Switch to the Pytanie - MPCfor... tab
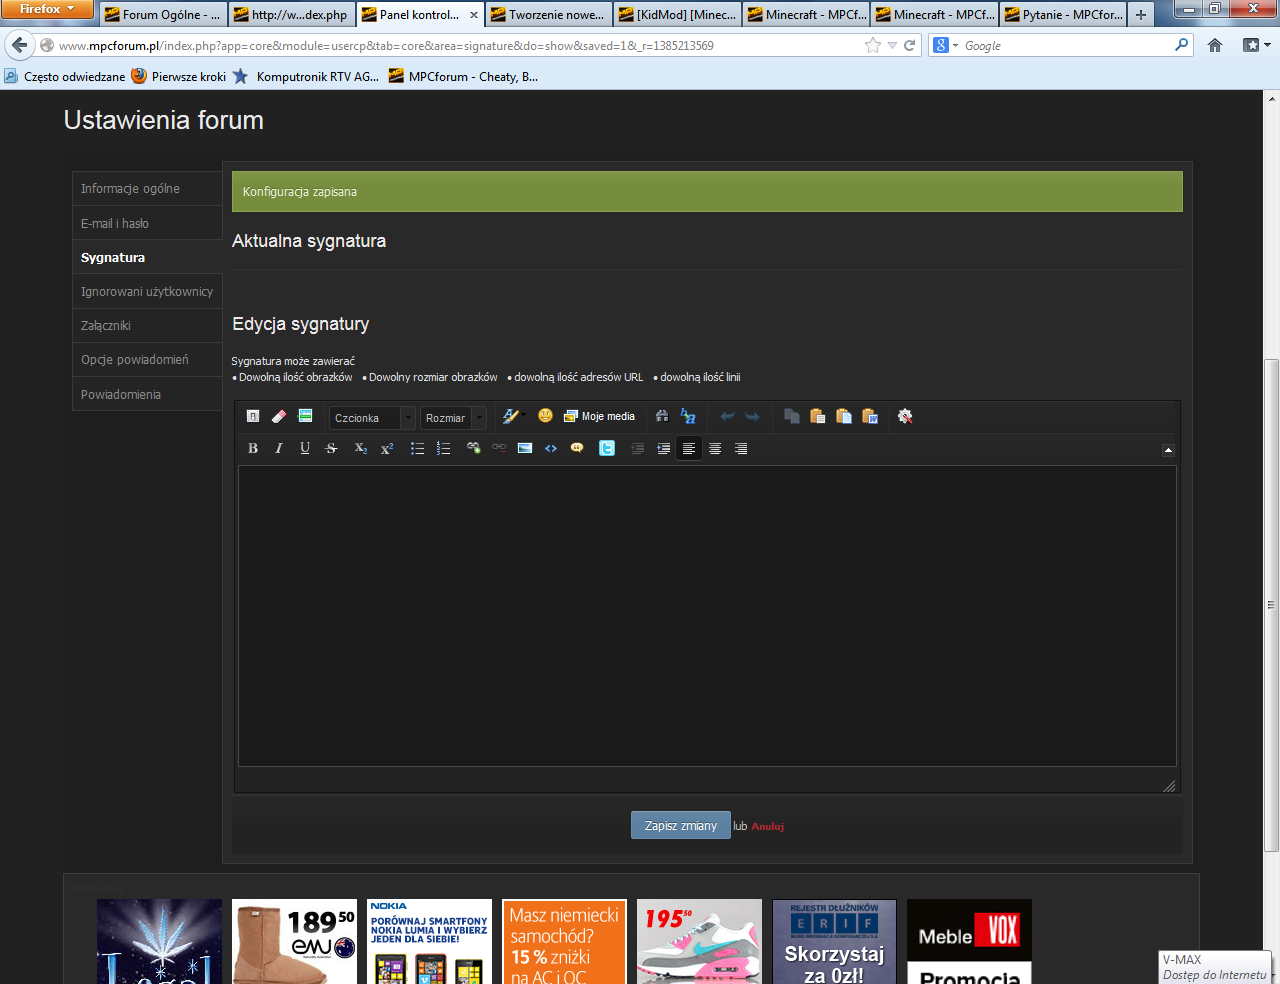 point(1063,14)
